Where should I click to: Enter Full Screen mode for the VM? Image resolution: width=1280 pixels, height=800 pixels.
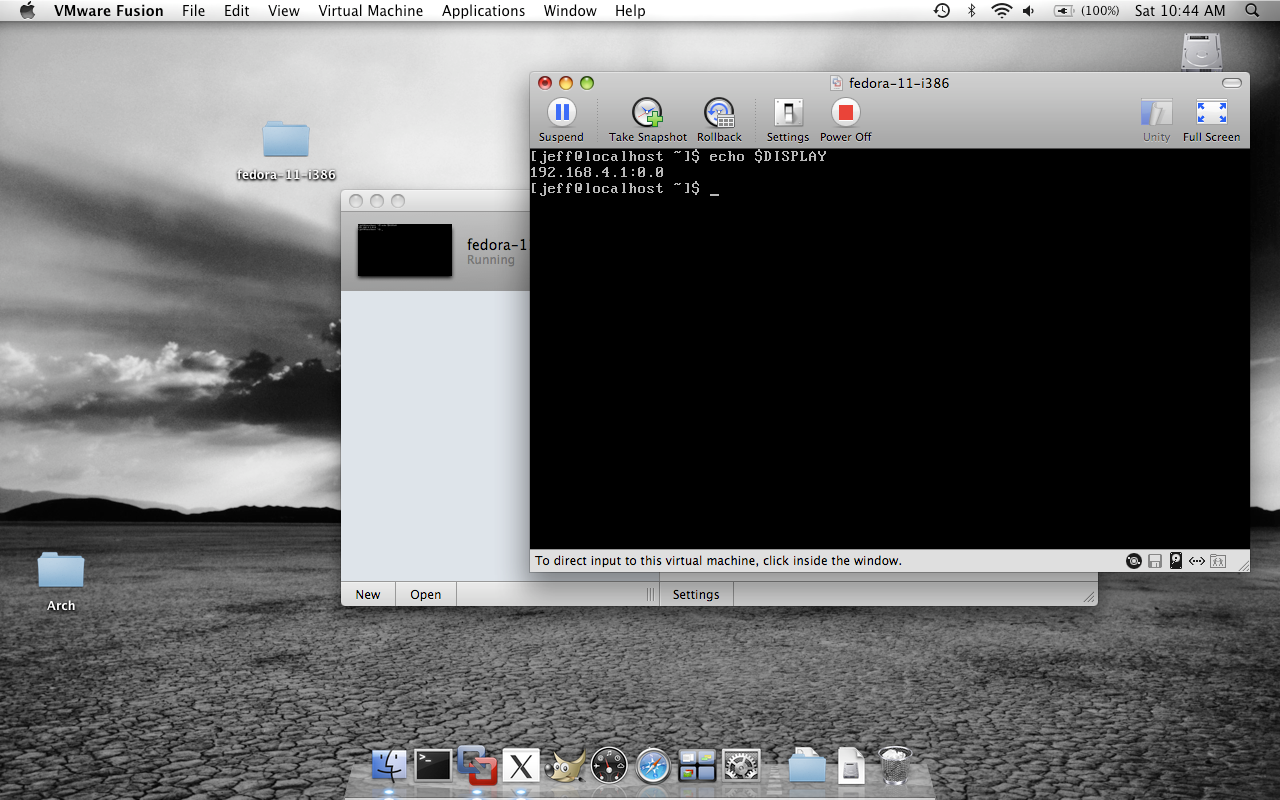[1211, 113]
